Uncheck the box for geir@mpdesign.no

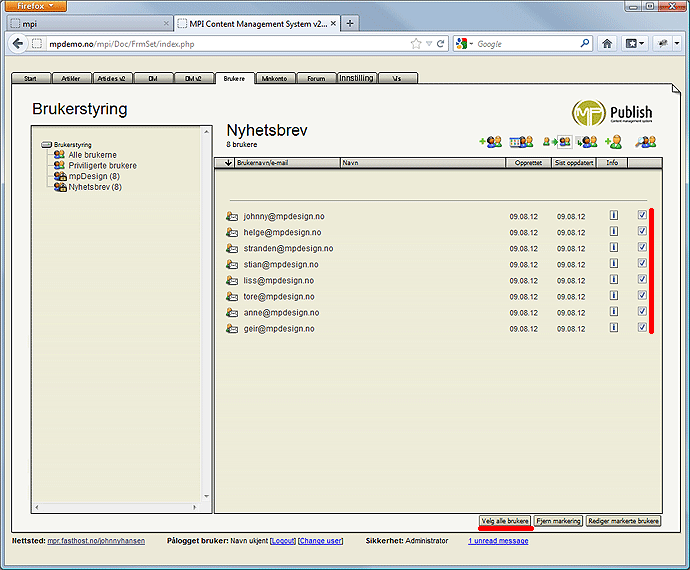coord(642,327)
